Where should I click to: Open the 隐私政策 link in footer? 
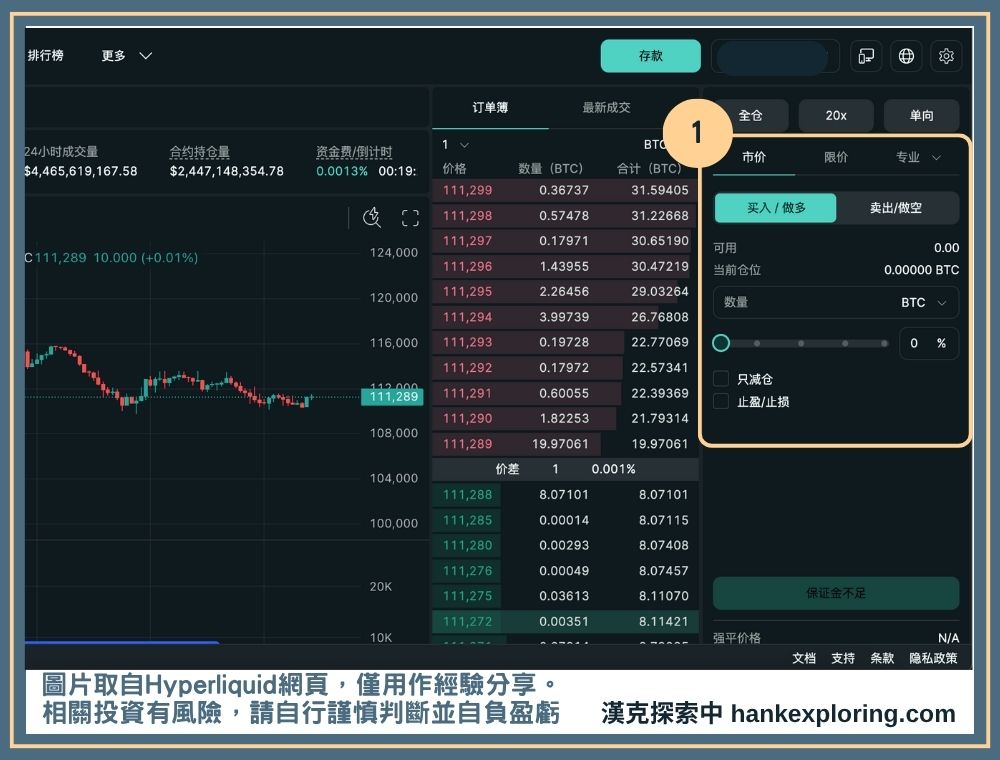pos(933,658)
